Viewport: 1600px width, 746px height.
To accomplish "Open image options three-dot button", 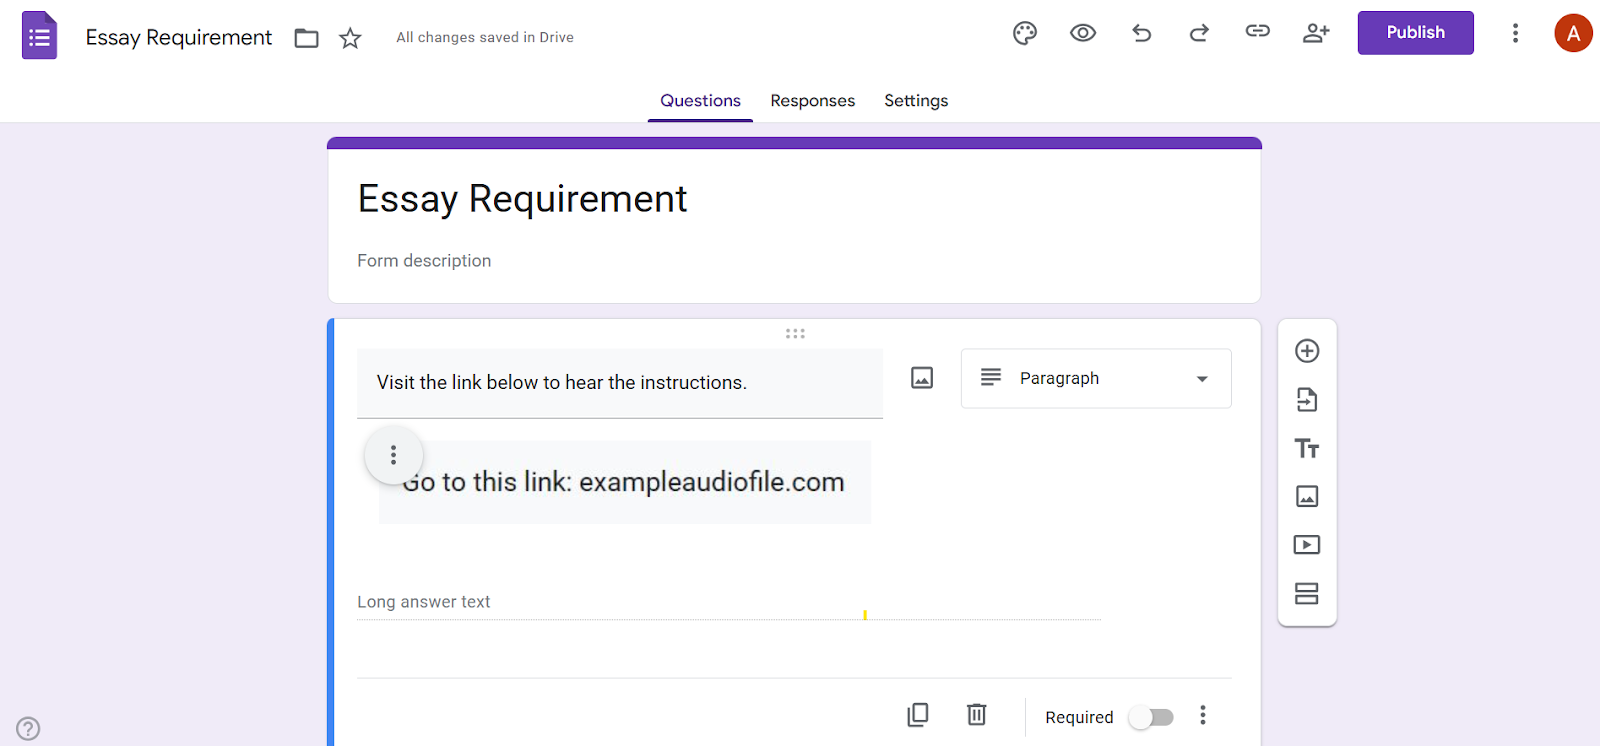I will click(x=394, y=455).
